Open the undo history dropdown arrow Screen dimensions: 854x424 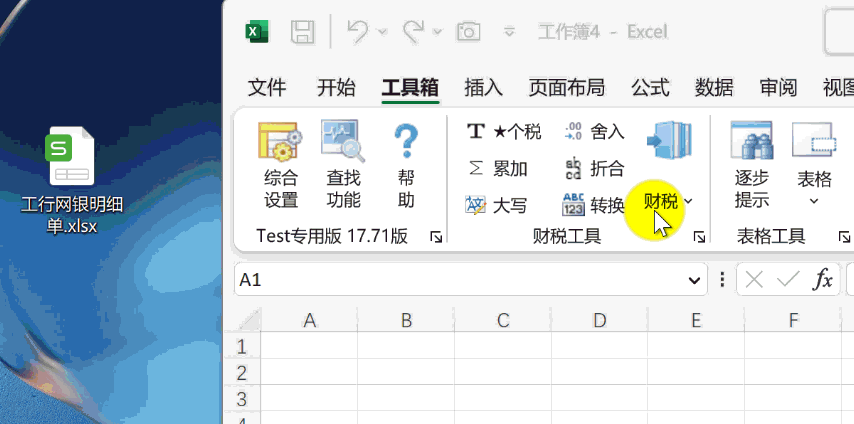[382, 32]
